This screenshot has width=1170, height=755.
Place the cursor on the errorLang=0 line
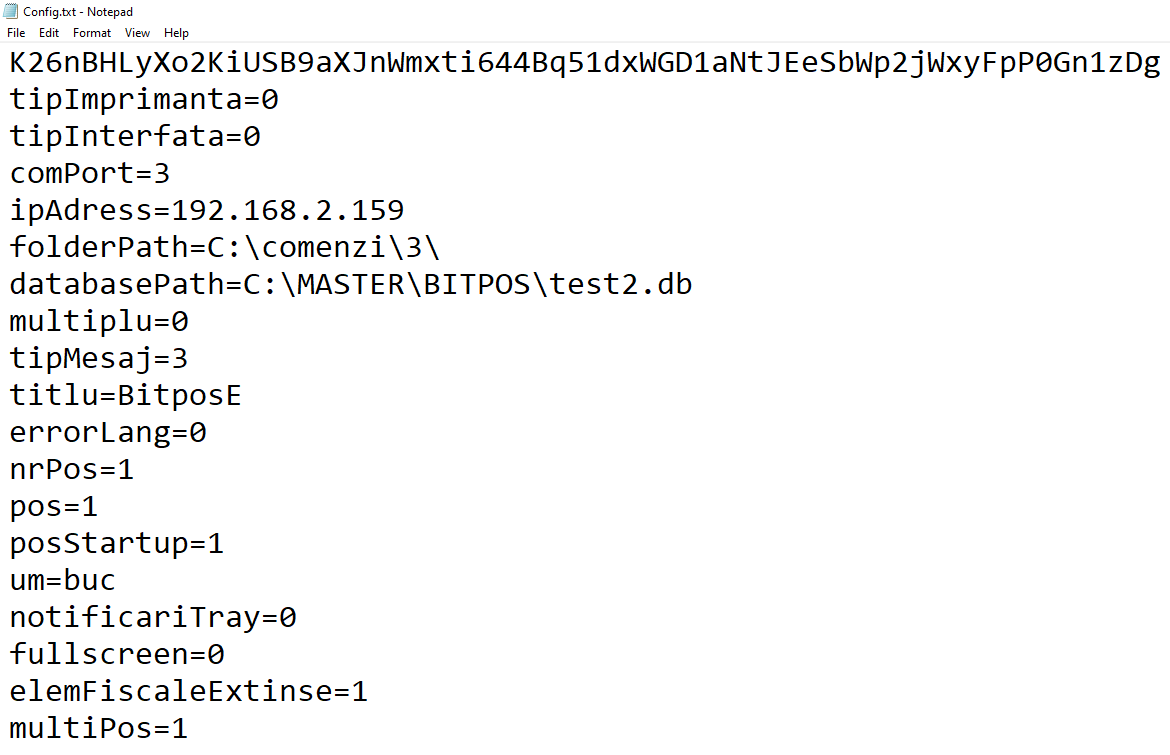tap(107, 433)
